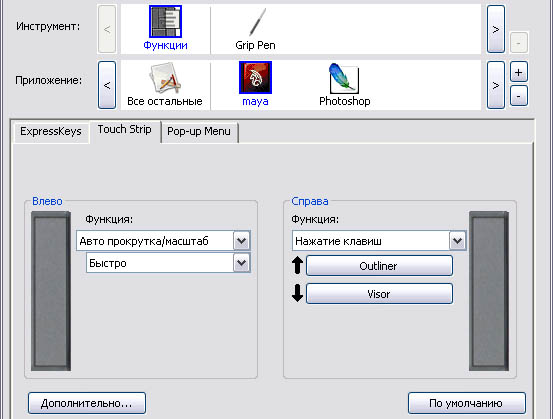
Task: Click the down arrow beside Visor
Action: click(x=298, y=293)
